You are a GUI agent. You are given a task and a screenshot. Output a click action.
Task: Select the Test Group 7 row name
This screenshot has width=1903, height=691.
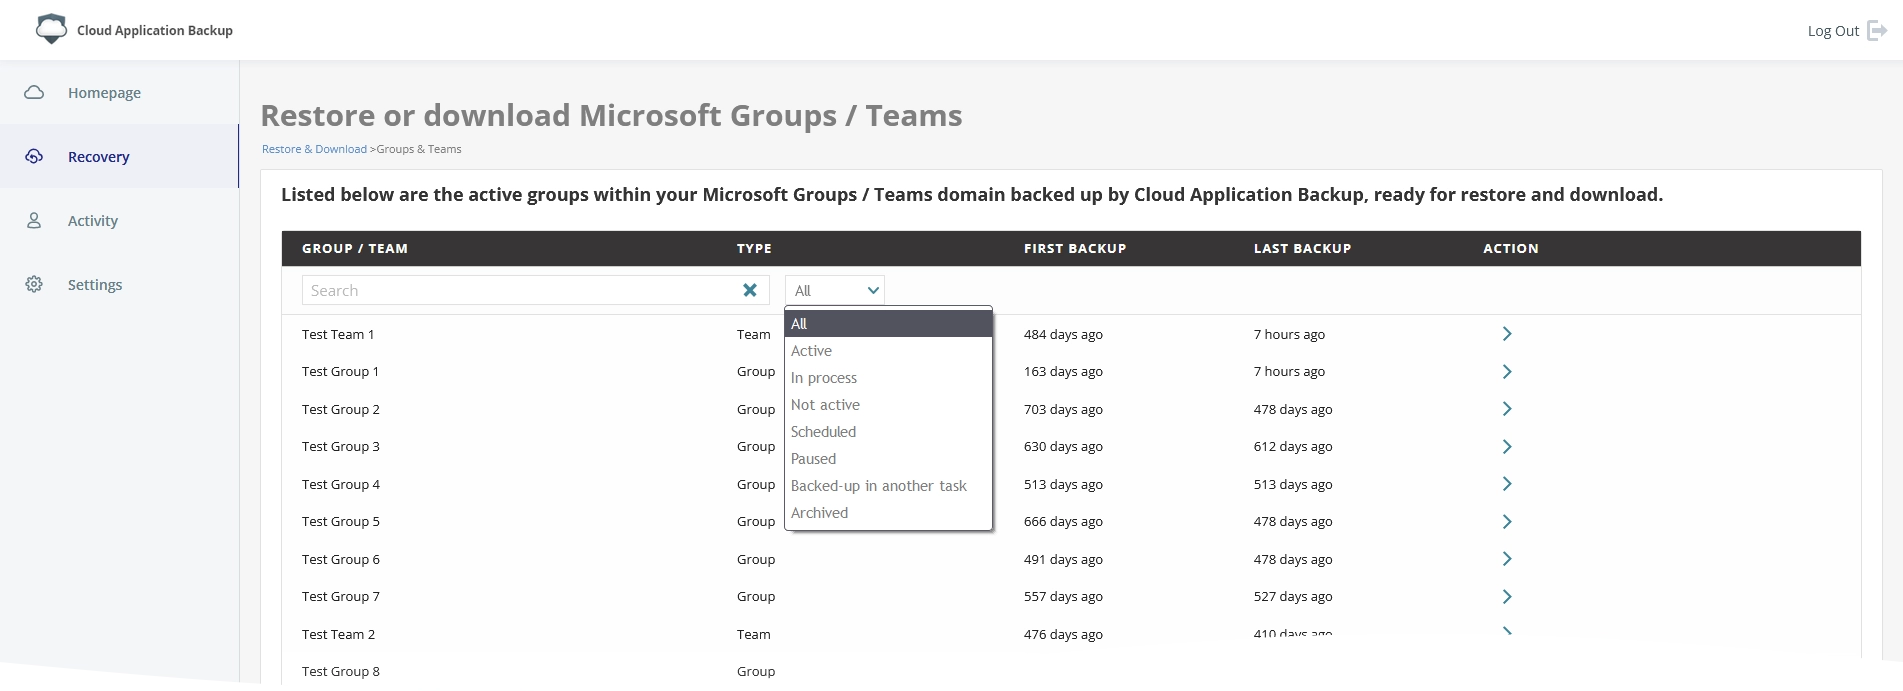[341, 596]
